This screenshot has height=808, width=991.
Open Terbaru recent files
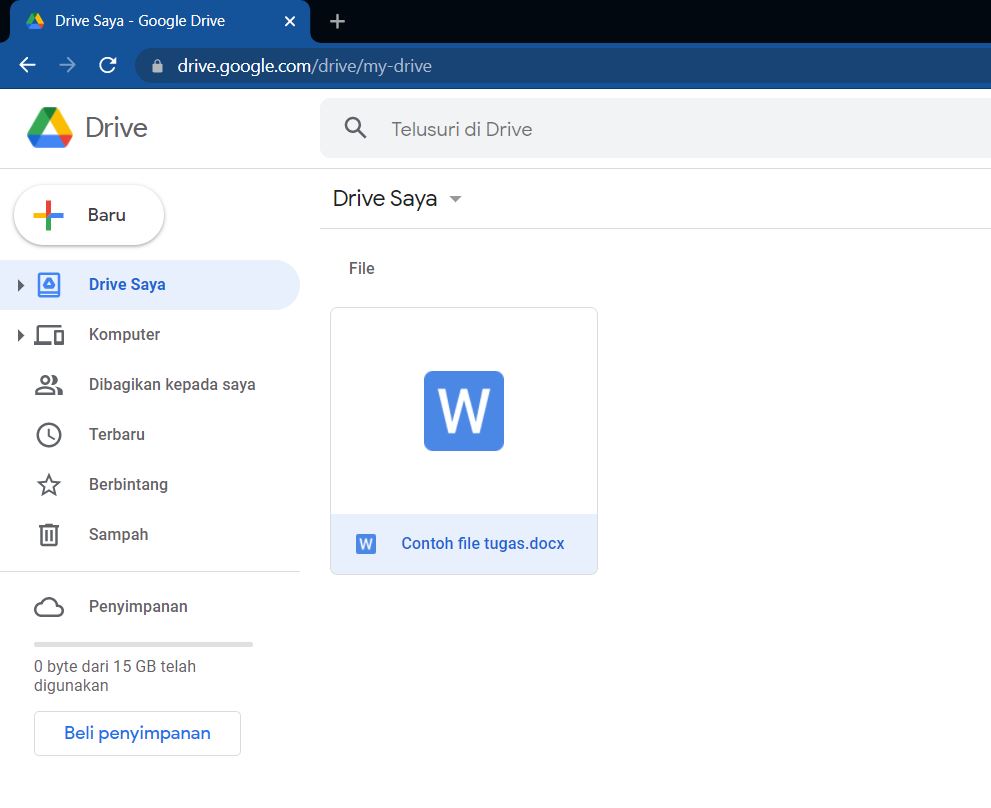(x=150, y=434)
